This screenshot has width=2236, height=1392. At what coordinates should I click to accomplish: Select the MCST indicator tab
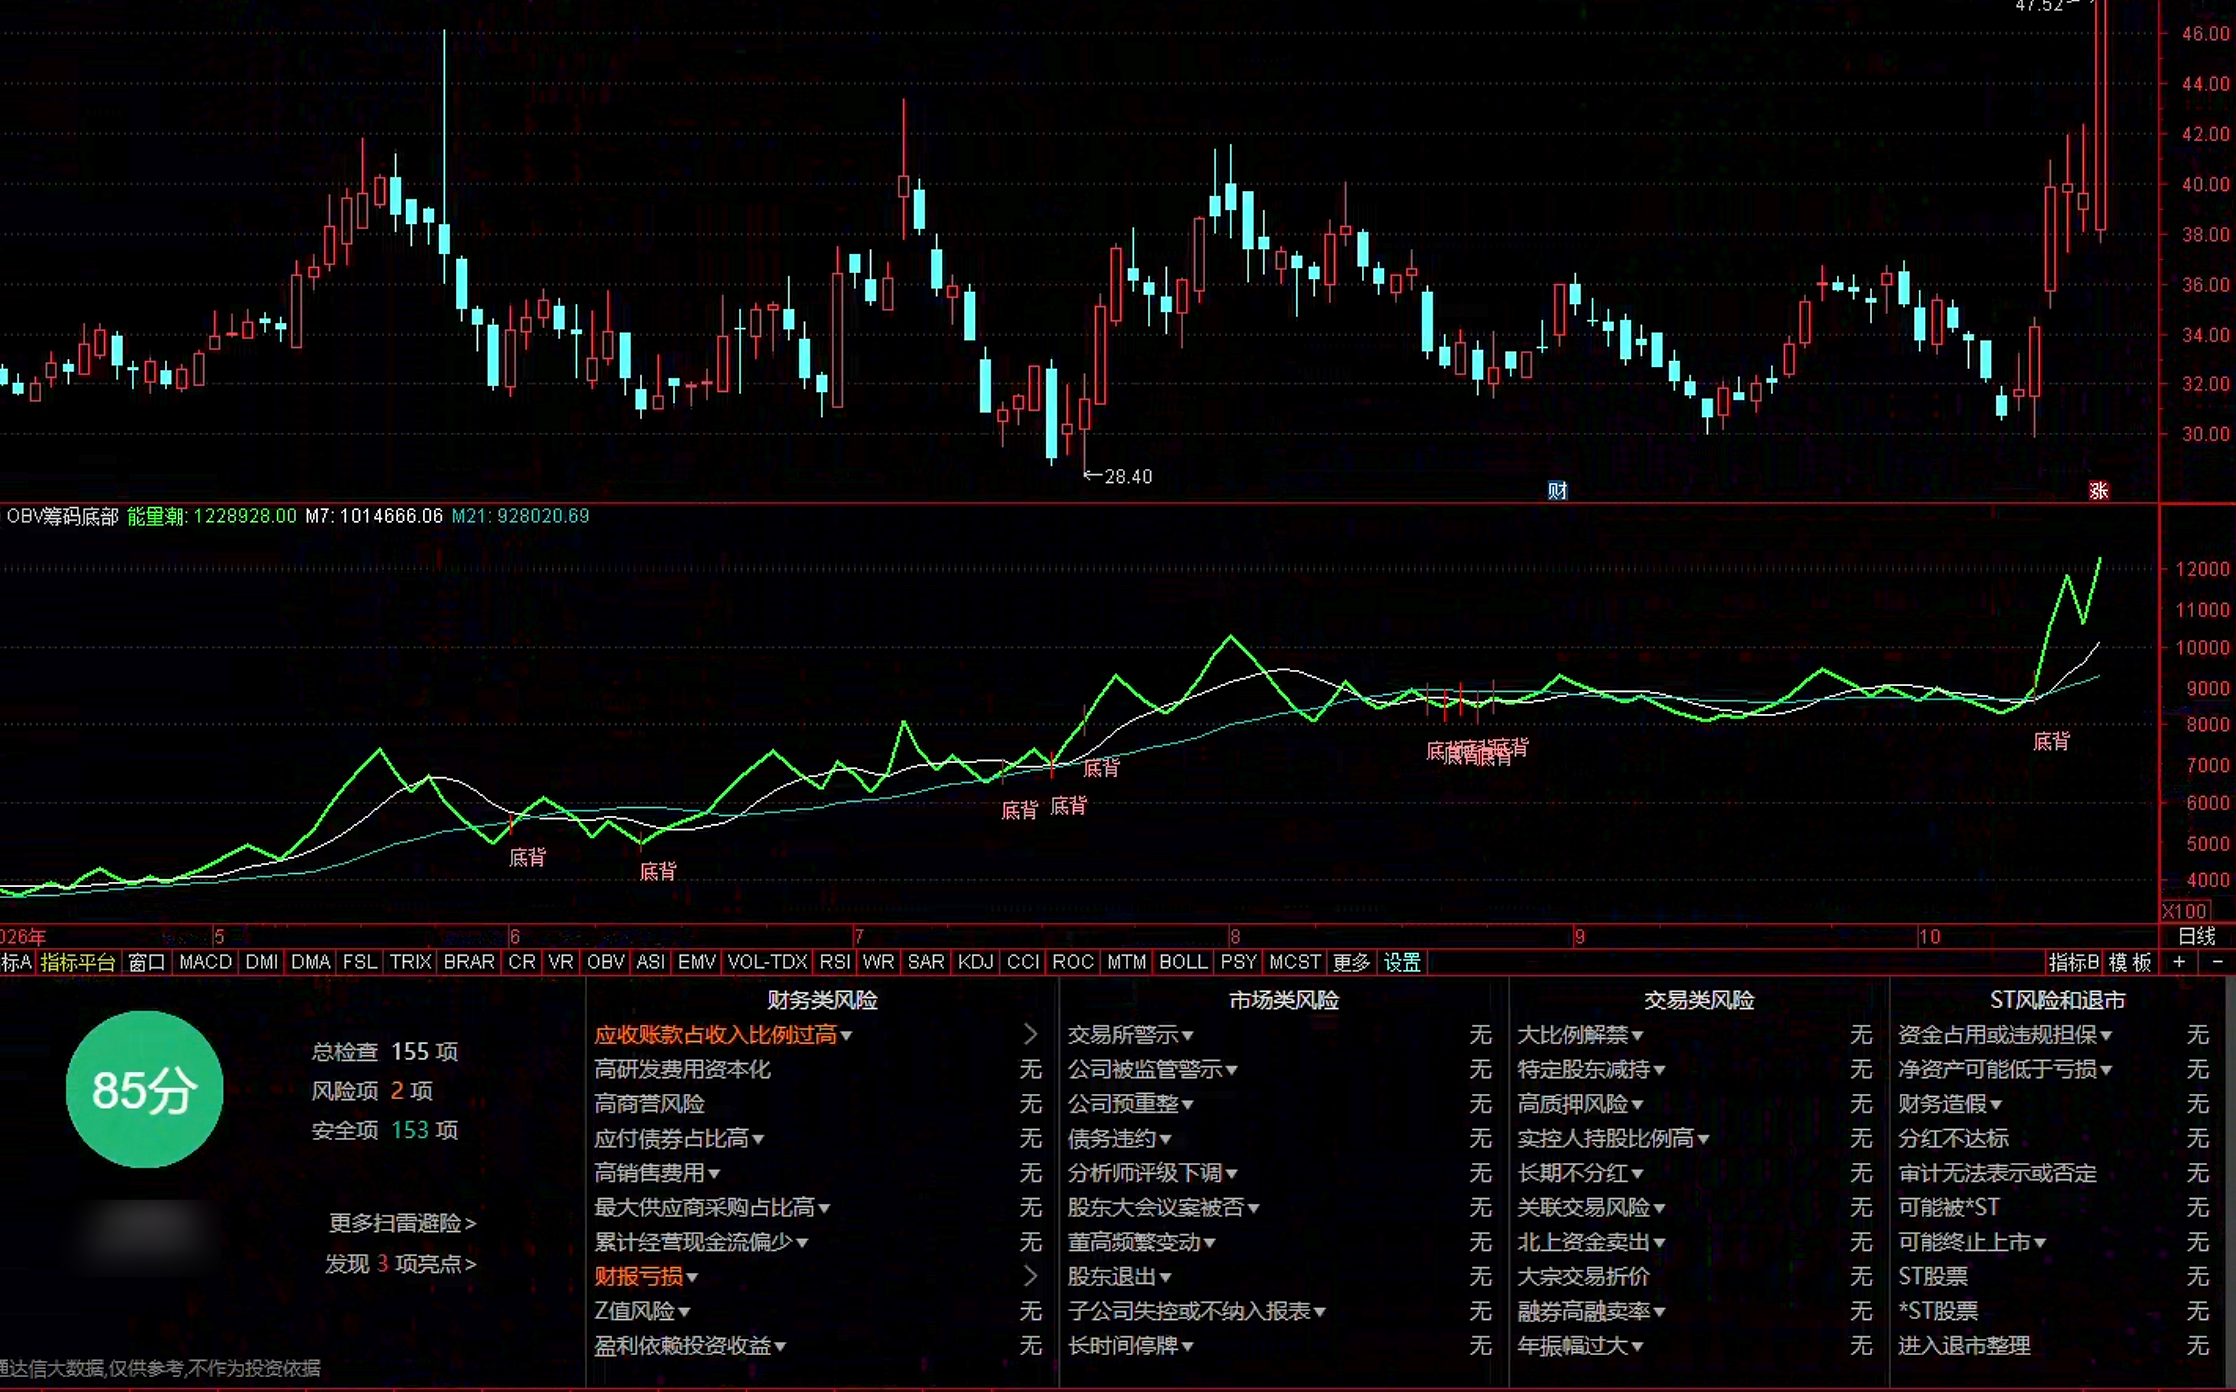[1294, 962]
